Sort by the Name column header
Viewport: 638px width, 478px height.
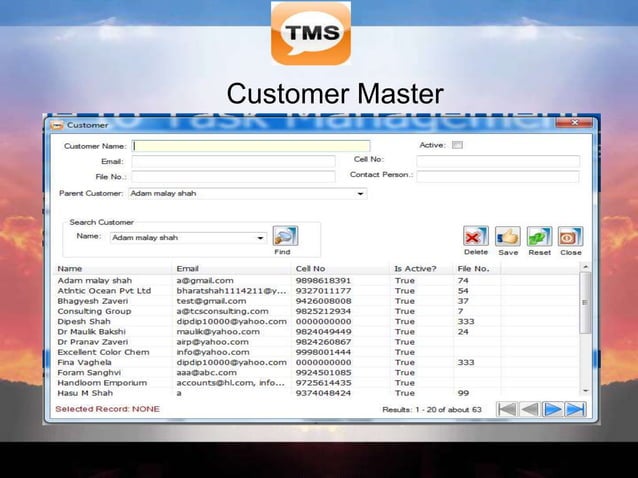[113, 269]
